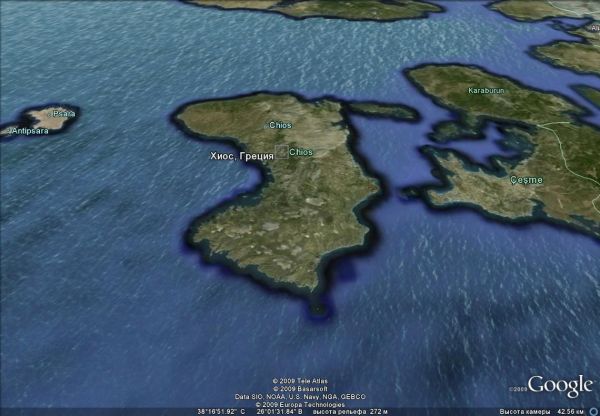Click the Data SIO, NOAA, U.S. Navy attribution
The width and height of the screenshot is (600, 416).
pyautogui.click(x=300, y=397)
